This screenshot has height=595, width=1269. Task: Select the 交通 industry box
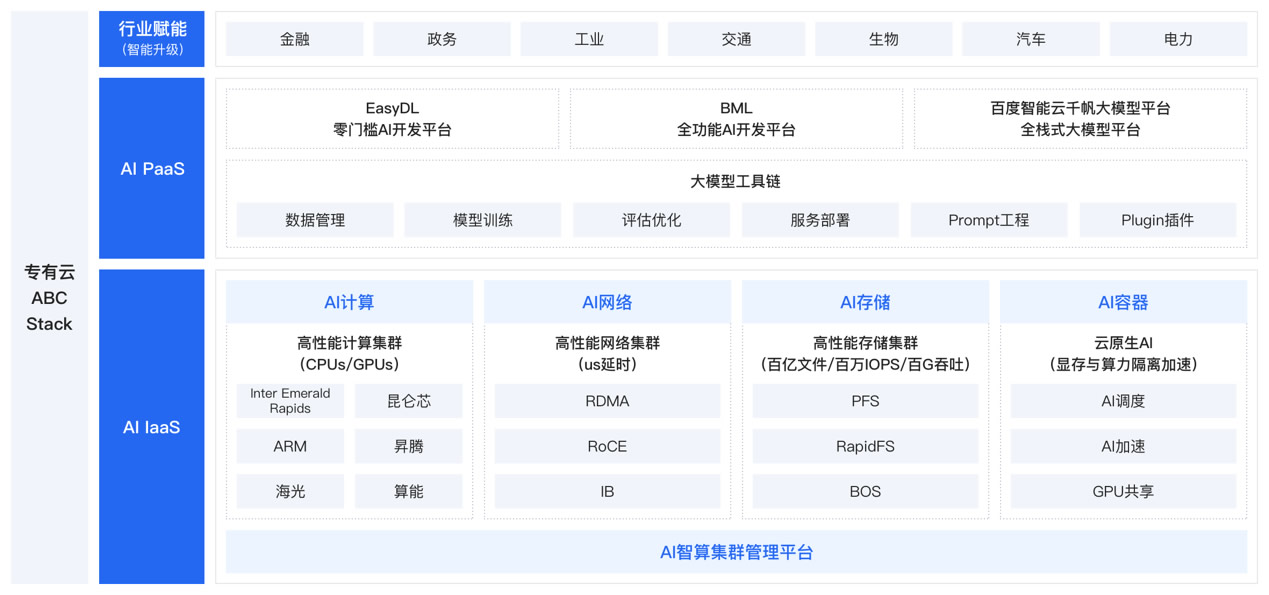click(x=736, y=39)
